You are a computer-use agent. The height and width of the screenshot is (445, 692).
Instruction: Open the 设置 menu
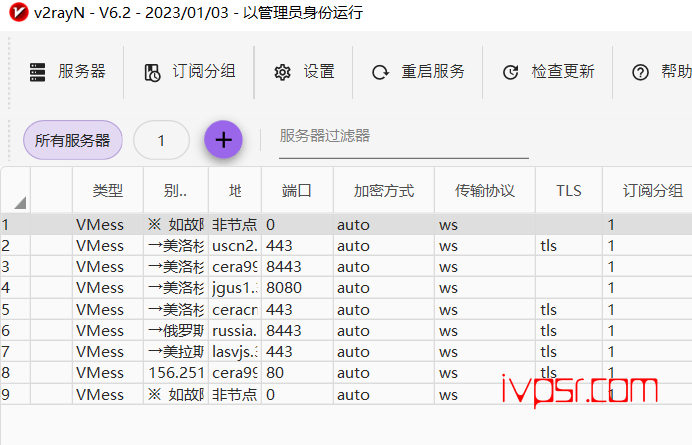304,72
